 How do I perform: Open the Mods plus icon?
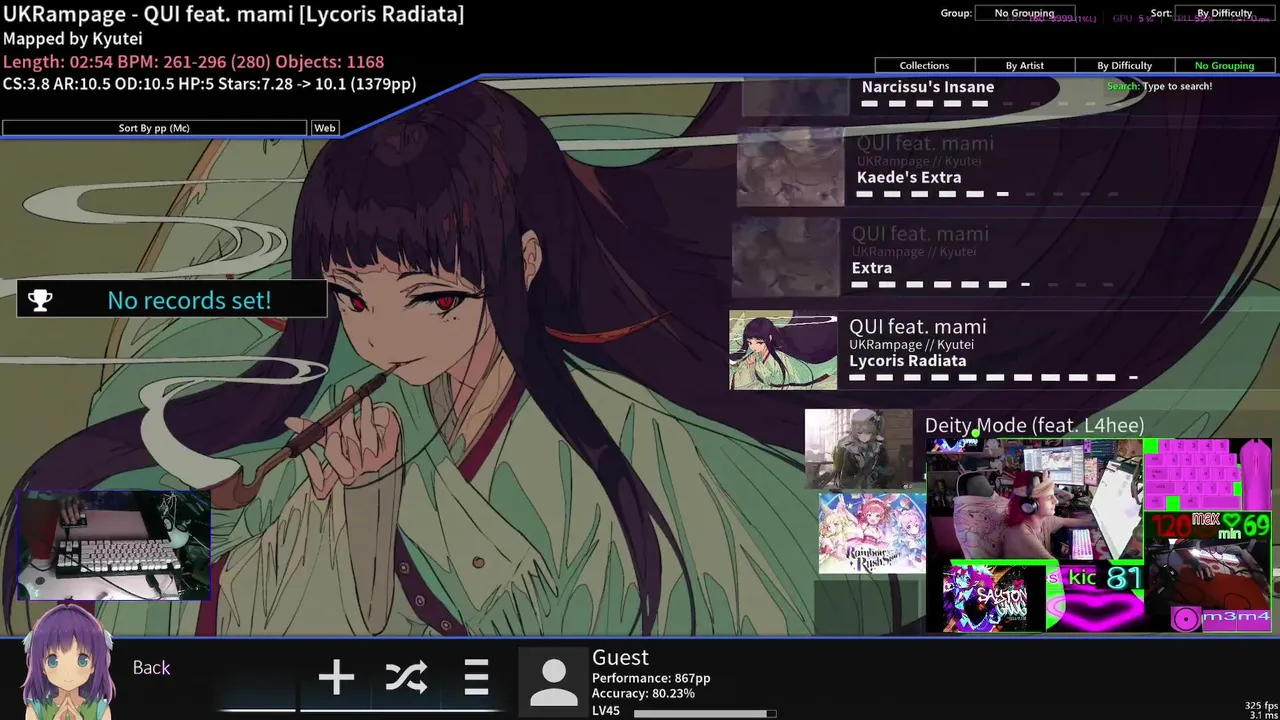pyautogui.click(x=336, y=678)
